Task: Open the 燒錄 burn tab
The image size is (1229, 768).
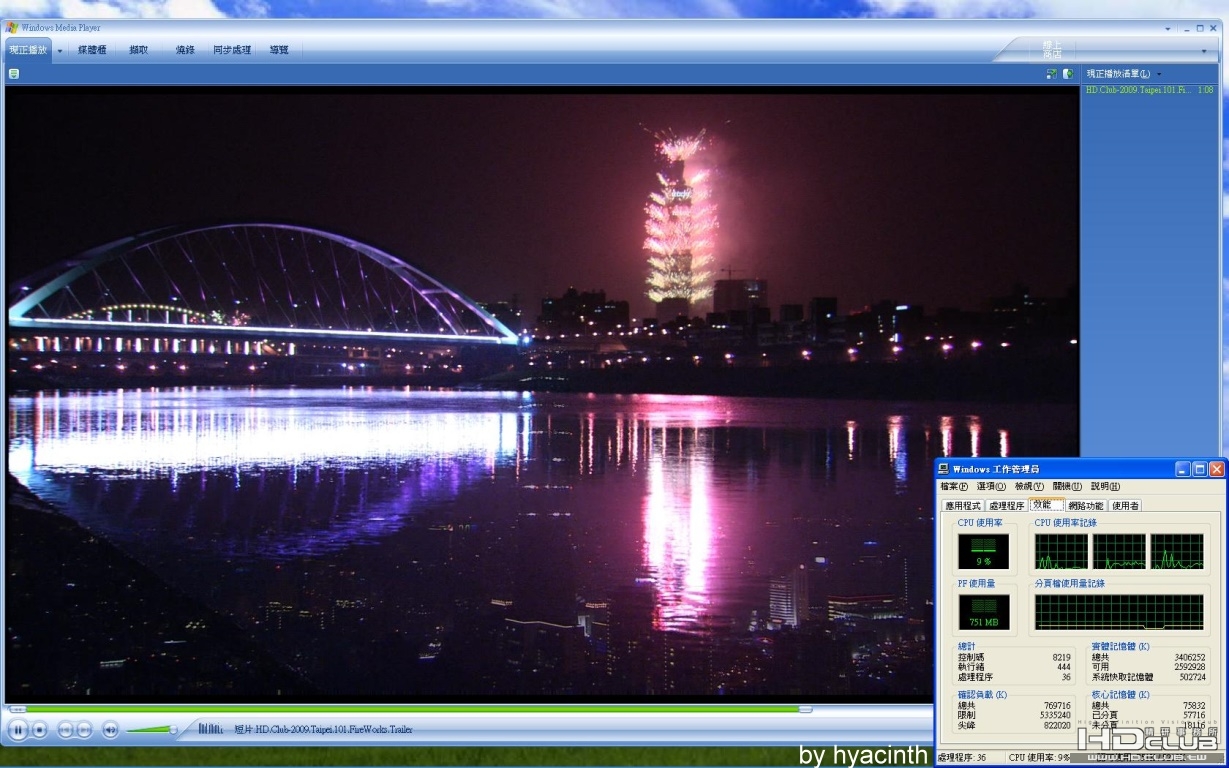Action: (x=185, y=49)
